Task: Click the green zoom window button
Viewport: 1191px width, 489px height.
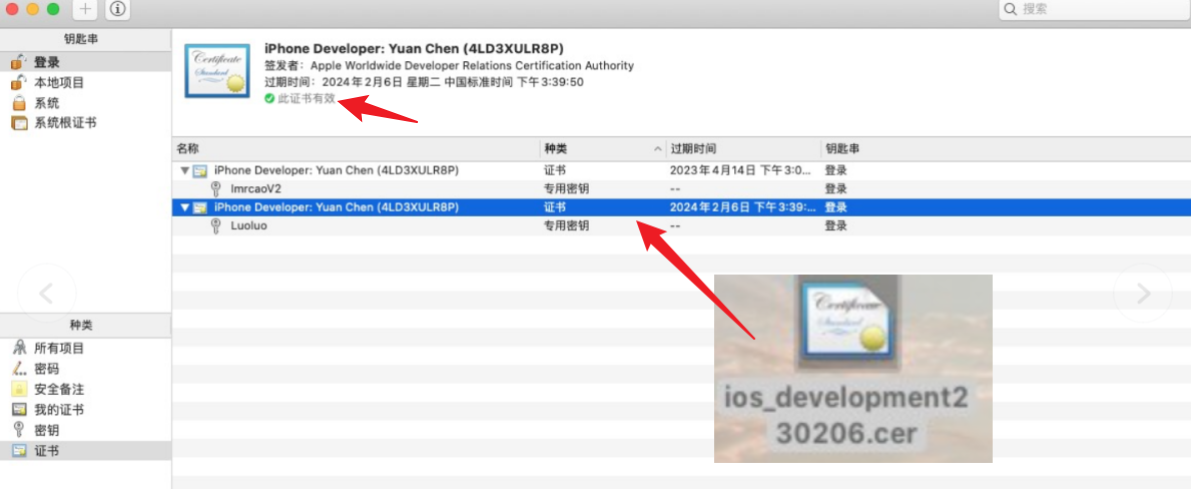Action: [53, 9]
